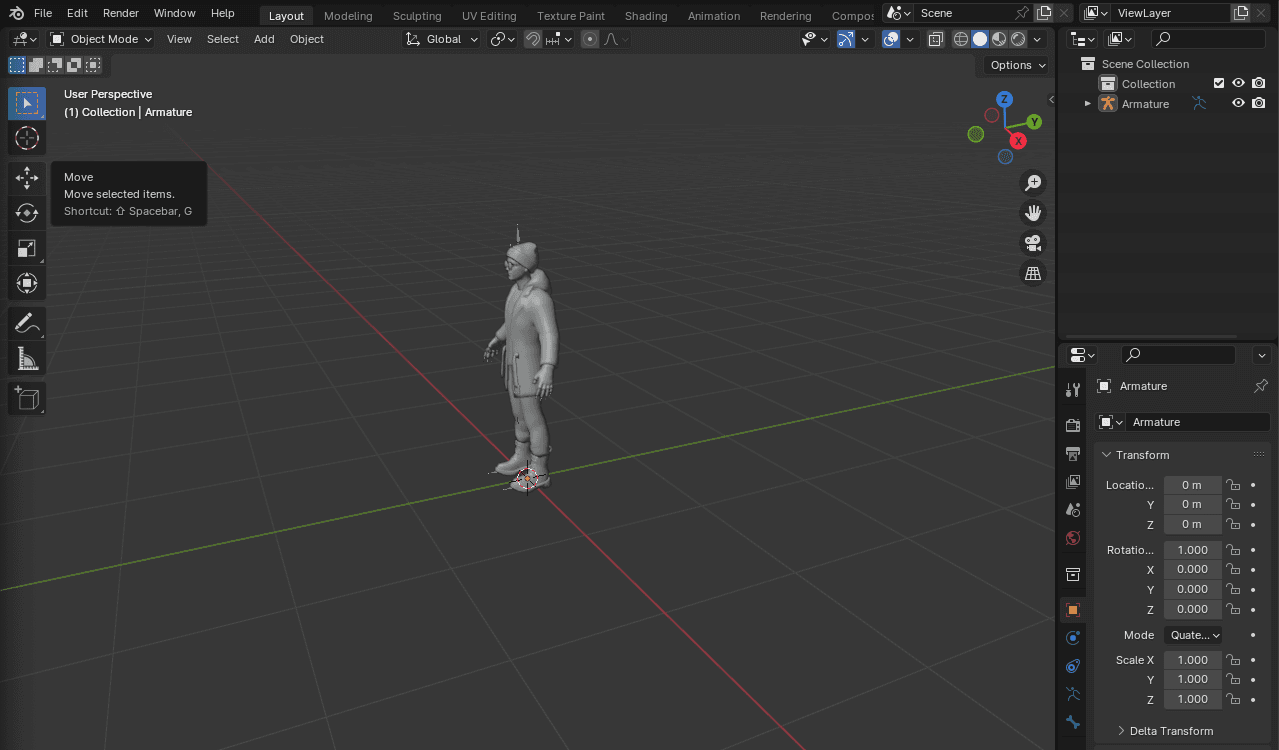1279x750 pixels.
Task: Expand the Armature item in the outliner
Action: (x=1088, y=103)
